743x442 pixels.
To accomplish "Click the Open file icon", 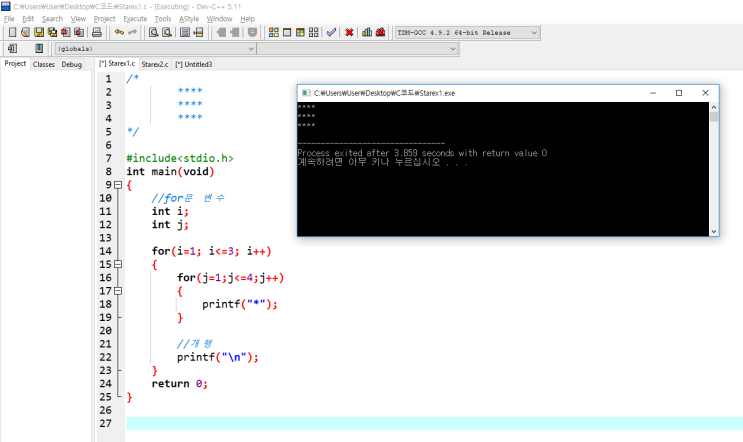I will tap(26, 32).
